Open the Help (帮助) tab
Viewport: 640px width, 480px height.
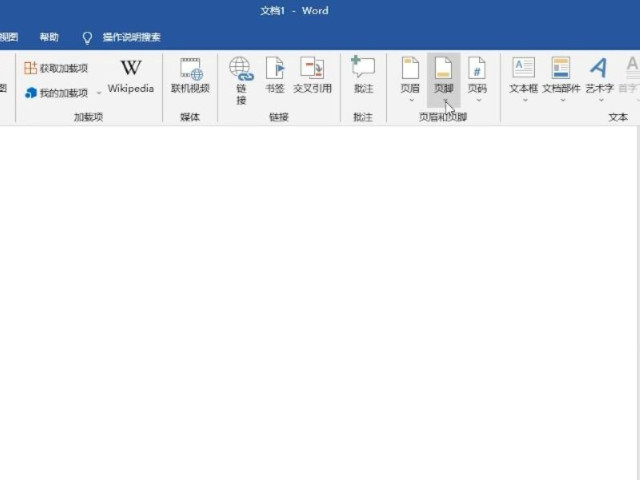click(x=49, y=37)
